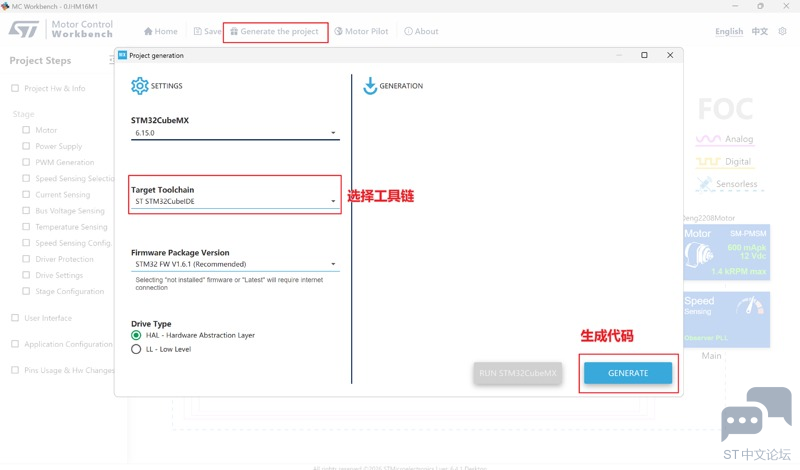Viewport: 800px width, 470px height.
Task: Check the Driver Protection step
Action: [x=26, y=259]
